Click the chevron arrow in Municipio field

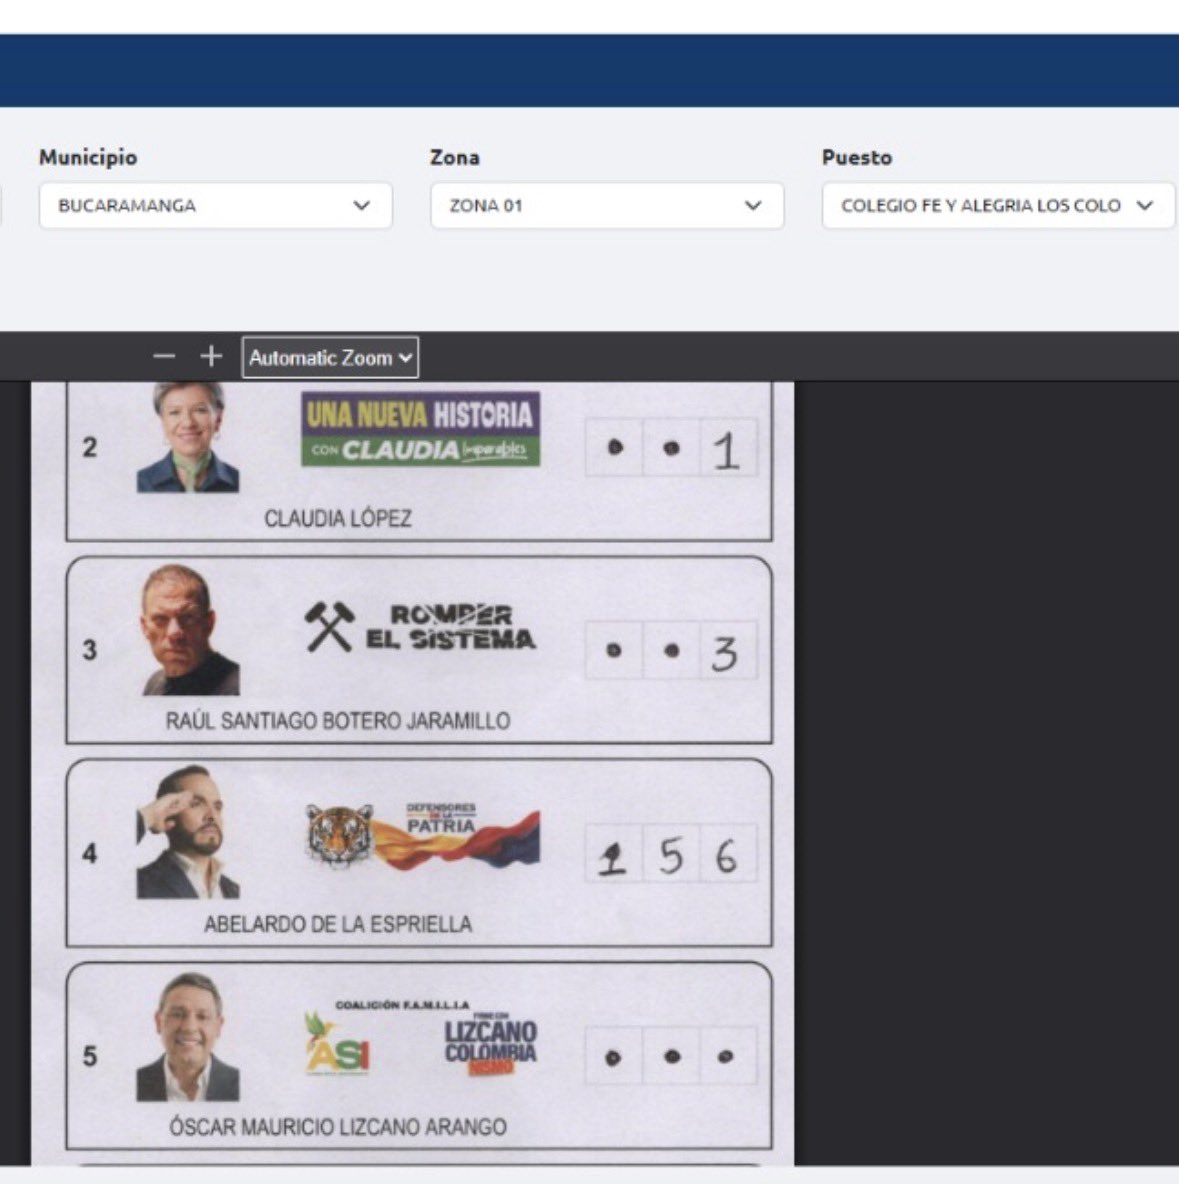click(x=362, y=205)
